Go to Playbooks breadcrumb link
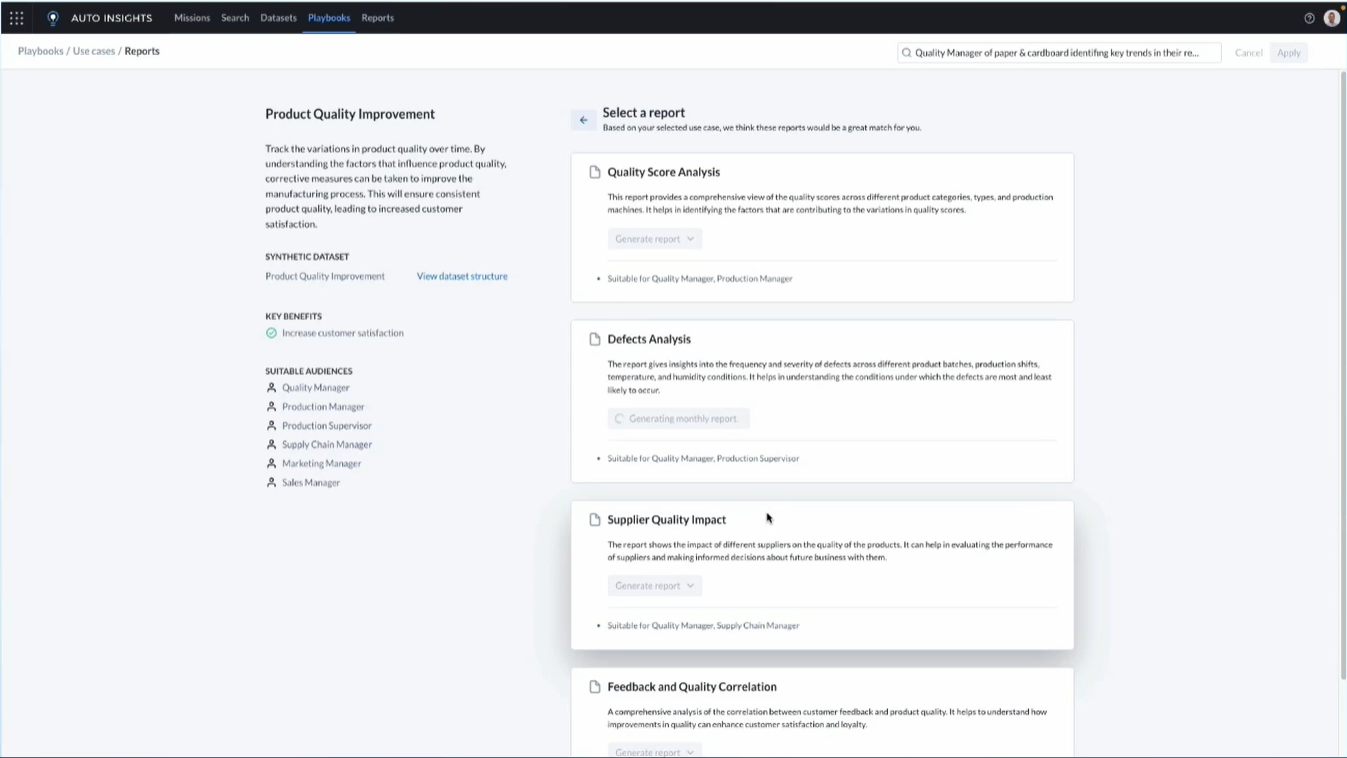This screenshot has width=1347, height=758. (41, 51)
